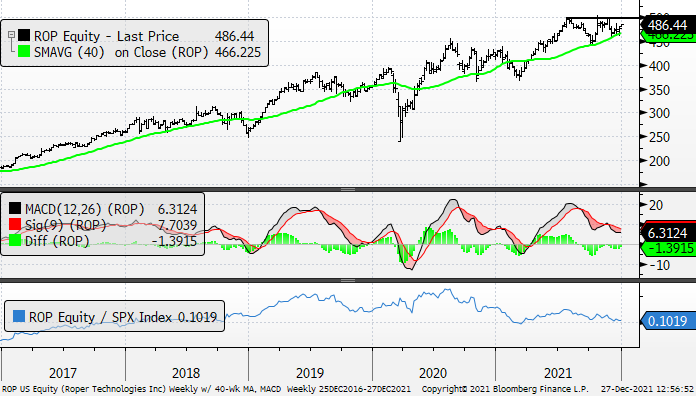Click the black ROP Equity legend swatch
The image size is (696, 396).
tap(24, 36)
